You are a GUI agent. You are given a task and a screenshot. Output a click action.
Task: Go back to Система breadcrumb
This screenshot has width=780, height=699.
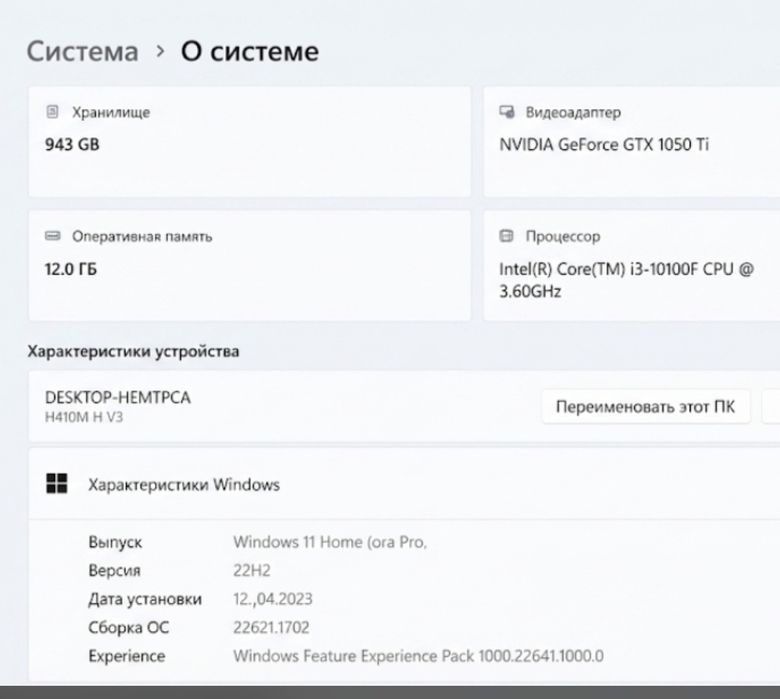coord(83,51)
